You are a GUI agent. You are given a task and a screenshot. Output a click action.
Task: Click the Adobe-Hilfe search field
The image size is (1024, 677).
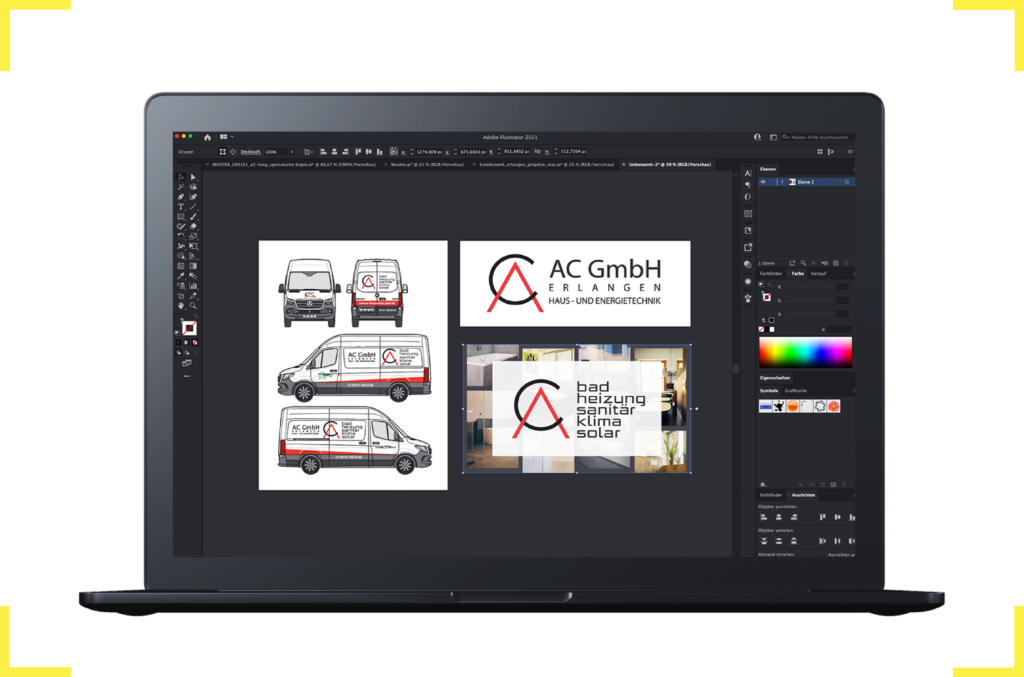[818, 137]
